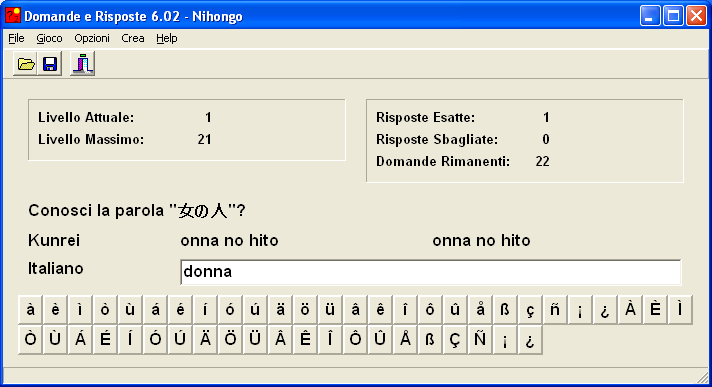The image size is (712, 387).
Task: Click the 'Livello Attuale:' label
Action: tap(86, 118)
